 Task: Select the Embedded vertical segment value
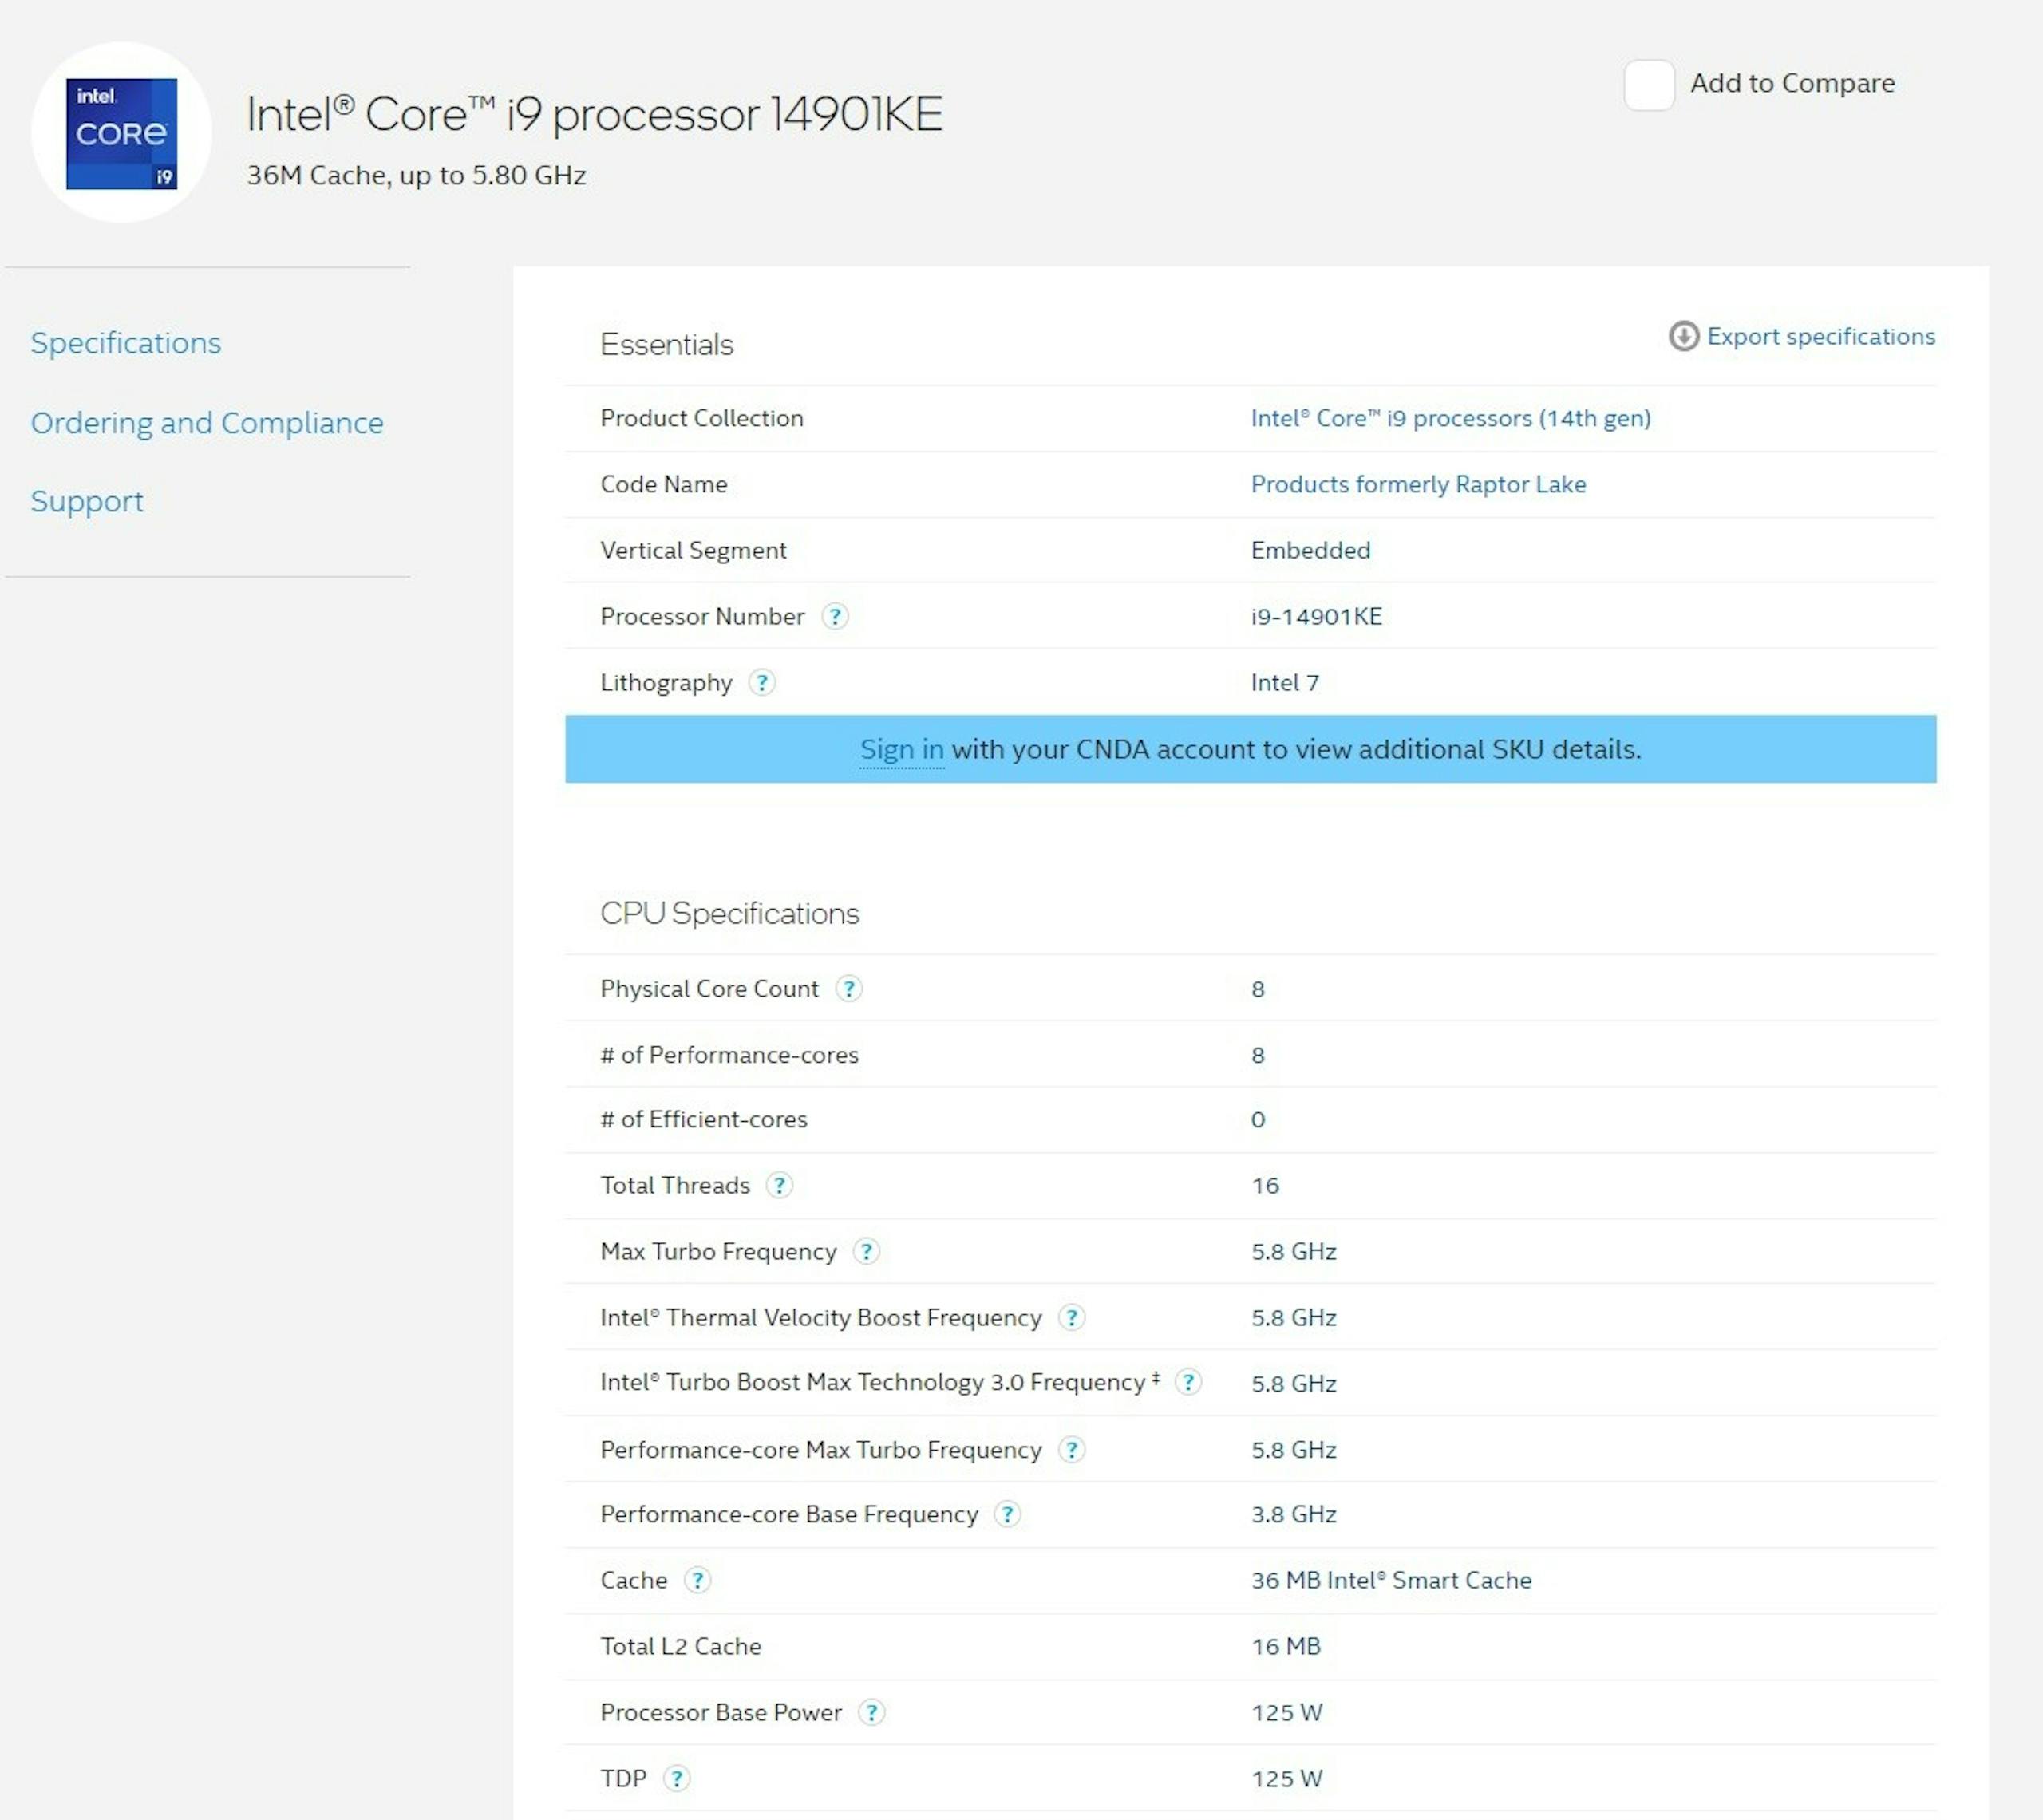click(x=1310, y=550)
